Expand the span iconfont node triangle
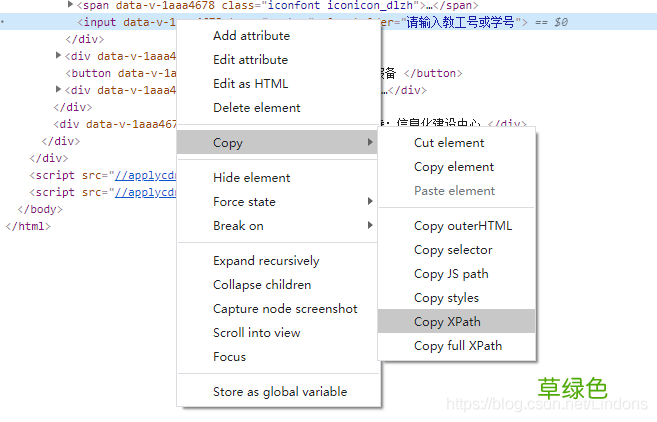Screen dimensions: 657x422 pyautogui.click(x=70, y=5)
